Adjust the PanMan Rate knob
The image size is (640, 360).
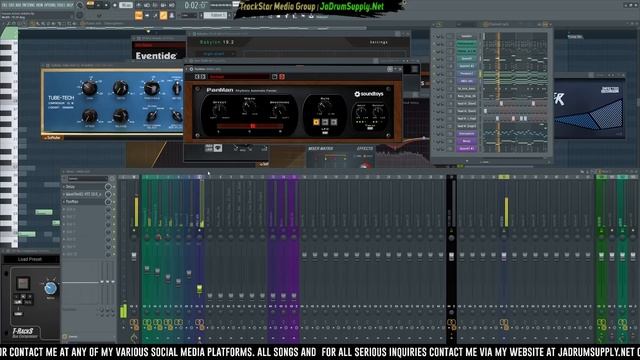point(324,107)
